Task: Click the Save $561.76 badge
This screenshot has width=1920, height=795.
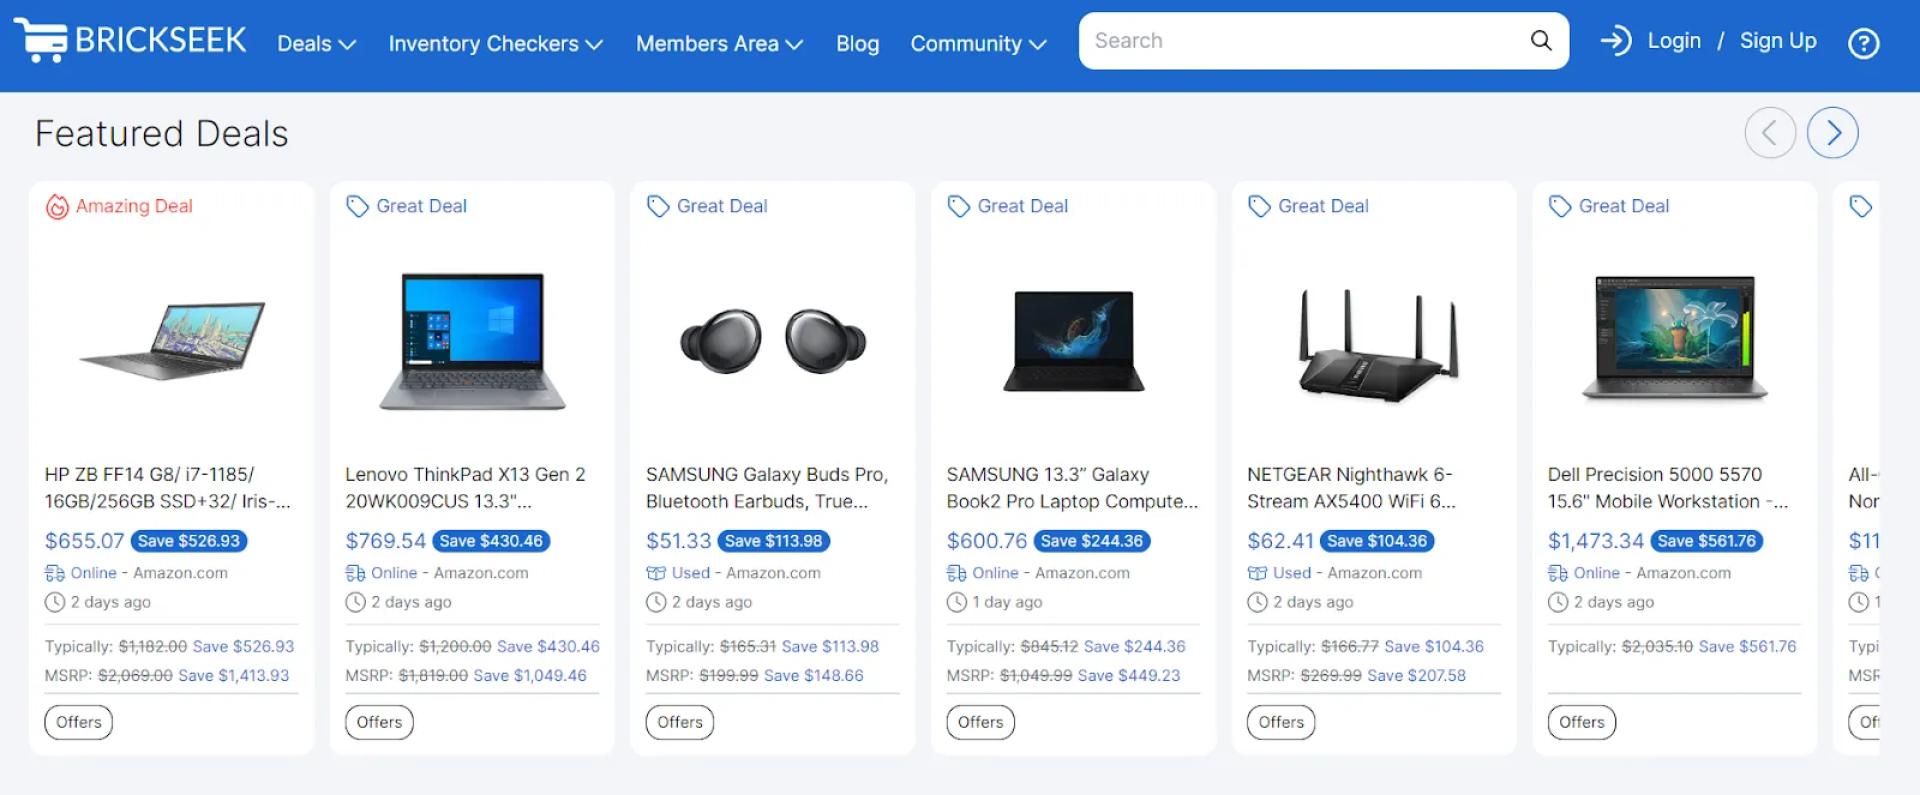Action: click(x=1706, y=541)
